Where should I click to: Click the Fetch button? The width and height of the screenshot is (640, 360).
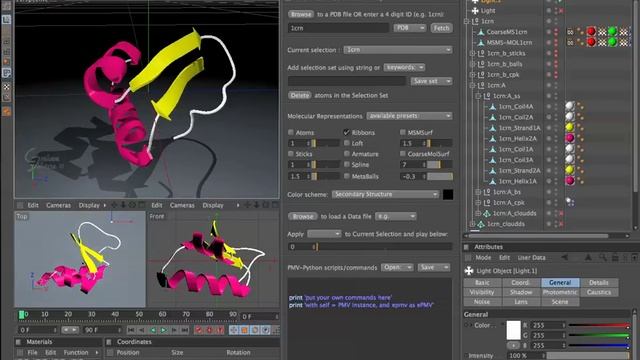pyautogui.click(x=441, y=28)
